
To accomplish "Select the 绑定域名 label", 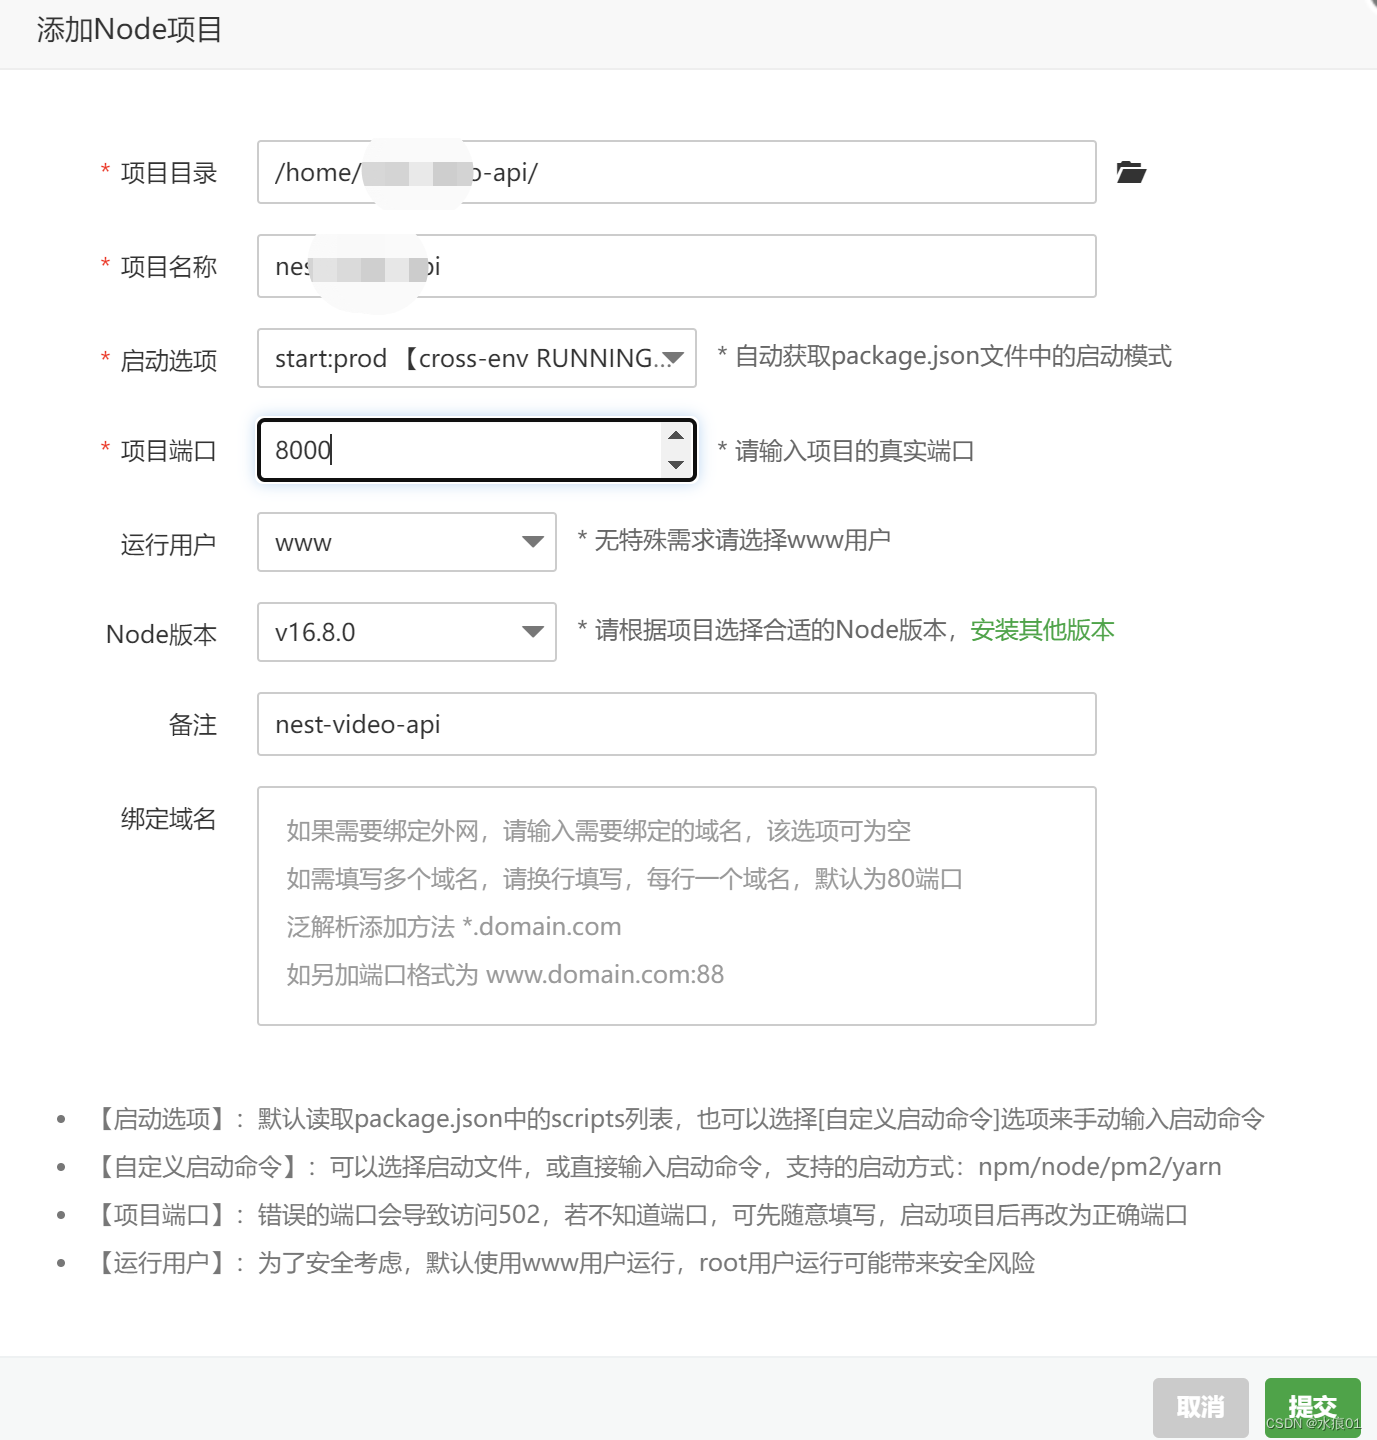I will [x=169, y=819].
